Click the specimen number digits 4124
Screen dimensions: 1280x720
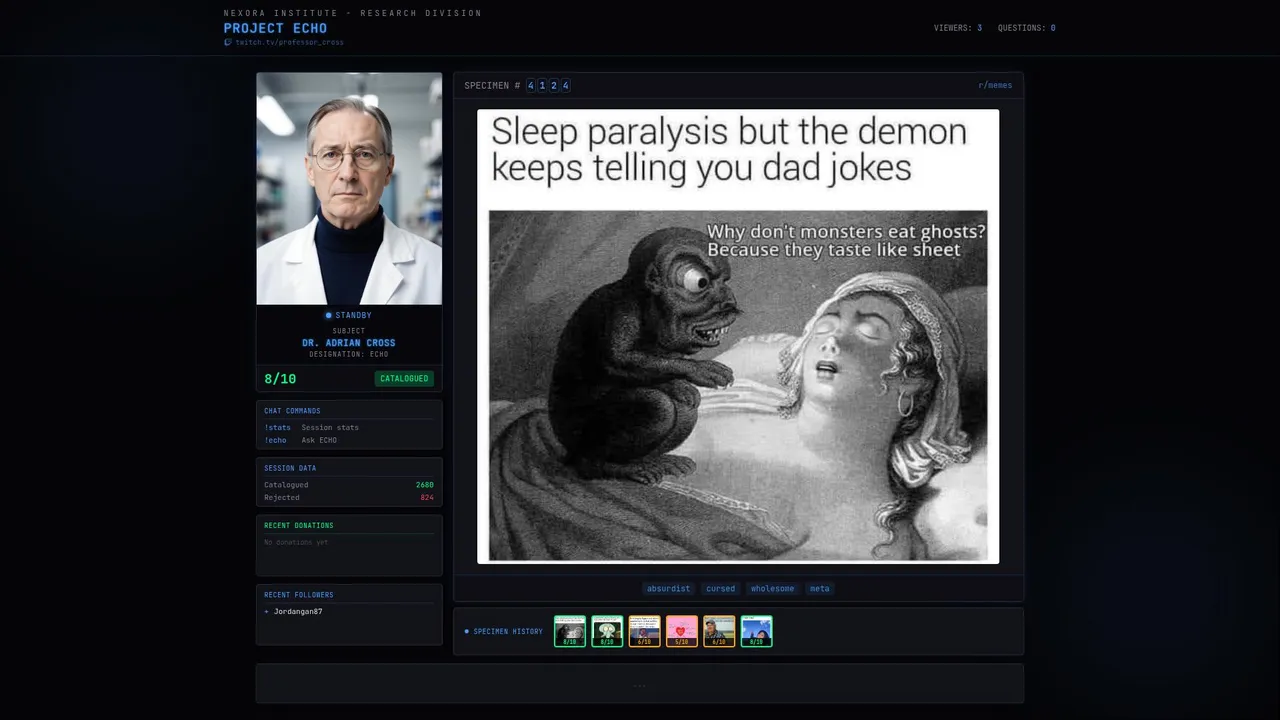point(548,86)
